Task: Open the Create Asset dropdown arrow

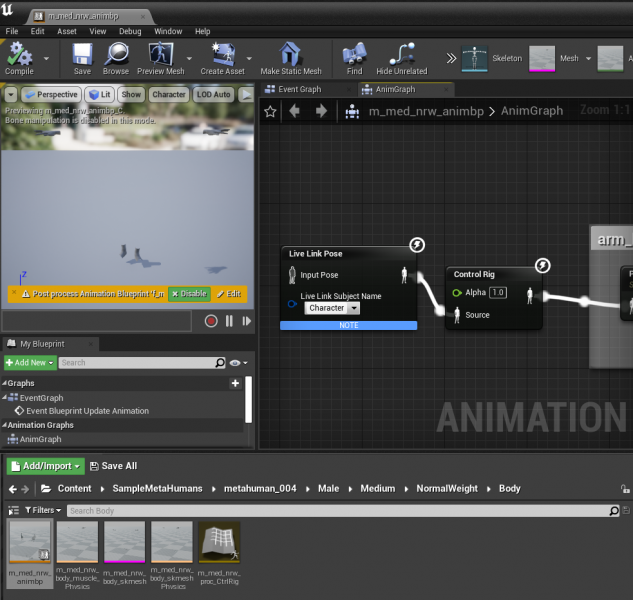Action: pyautogui.click(x=249, y=59)
